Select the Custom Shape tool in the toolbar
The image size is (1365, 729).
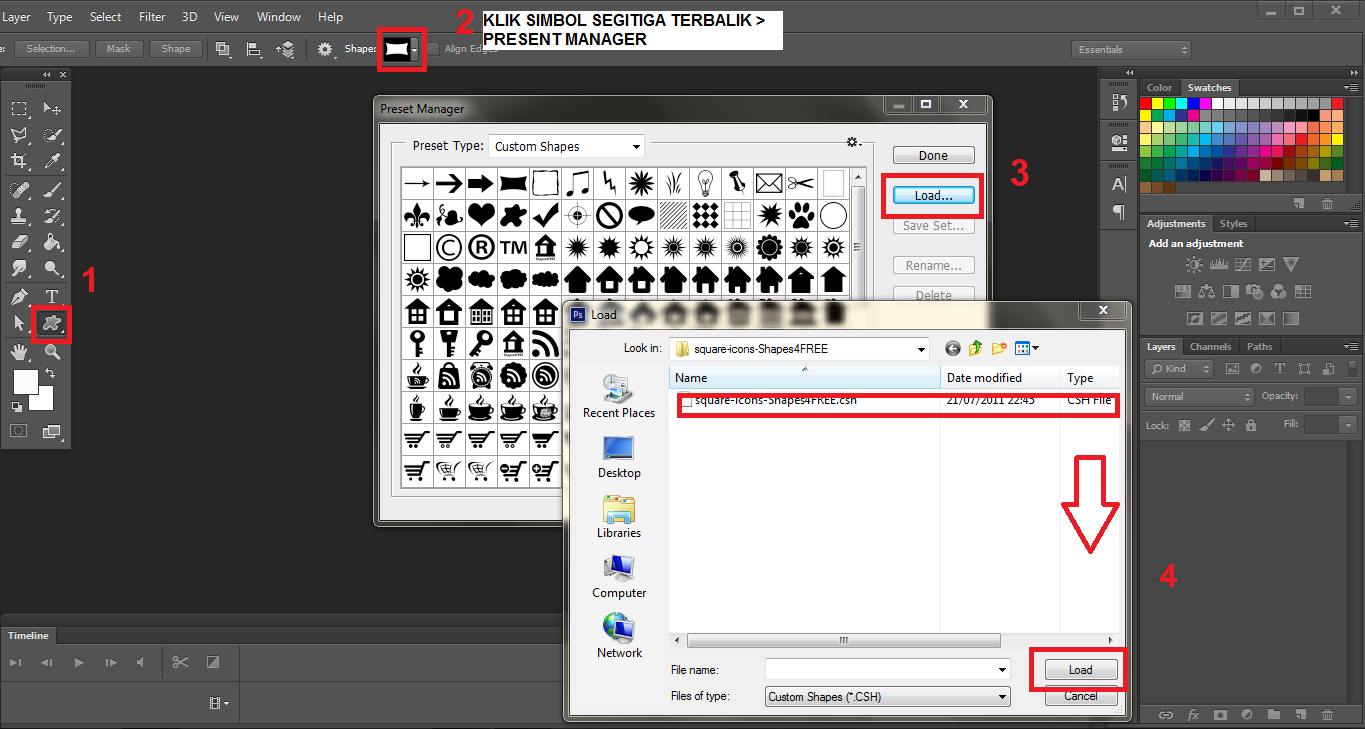[51, 323]
